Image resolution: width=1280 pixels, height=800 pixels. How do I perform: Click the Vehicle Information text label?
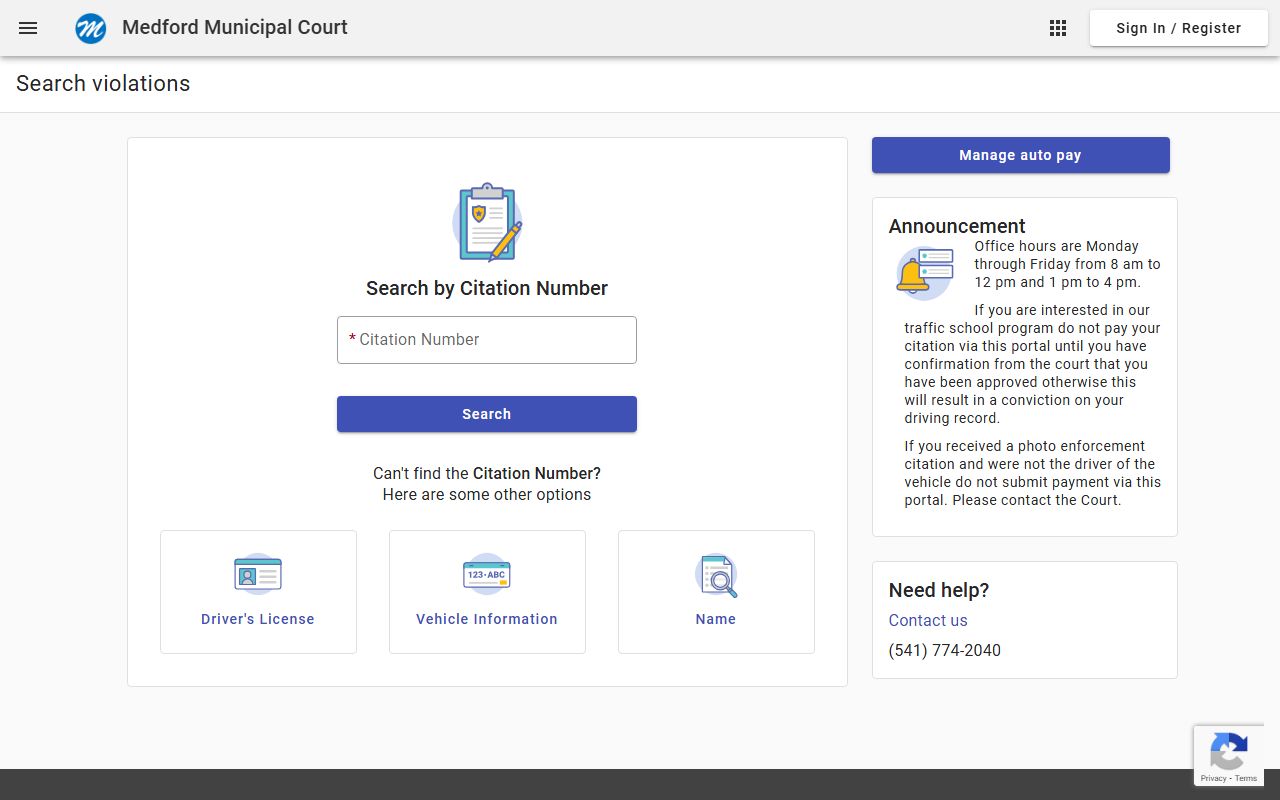487,619
